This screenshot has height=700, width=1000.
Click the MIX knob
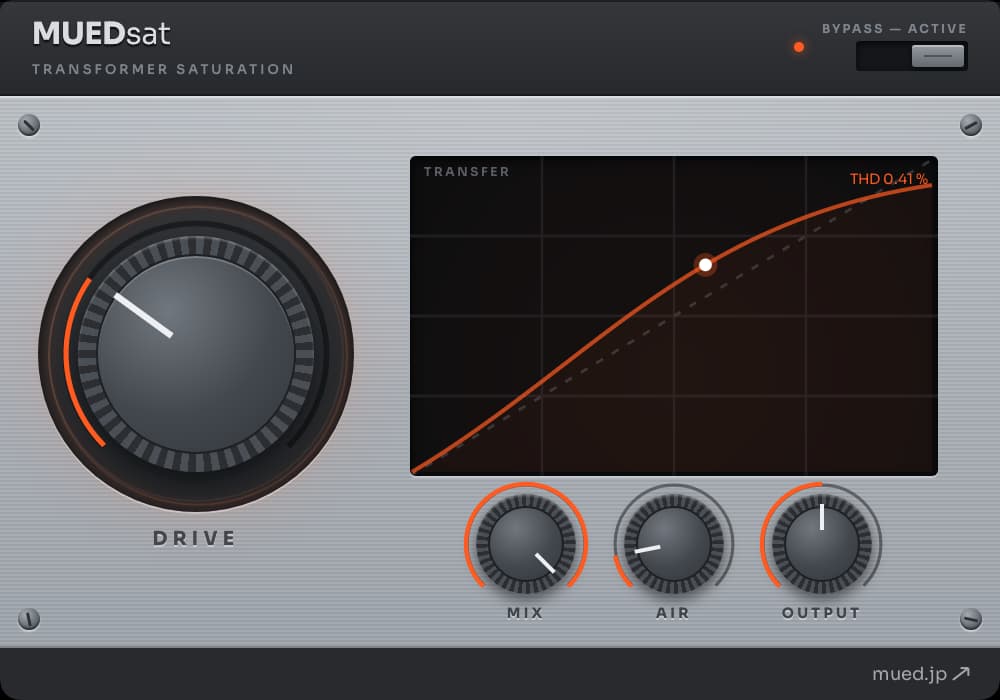(526, 544)
